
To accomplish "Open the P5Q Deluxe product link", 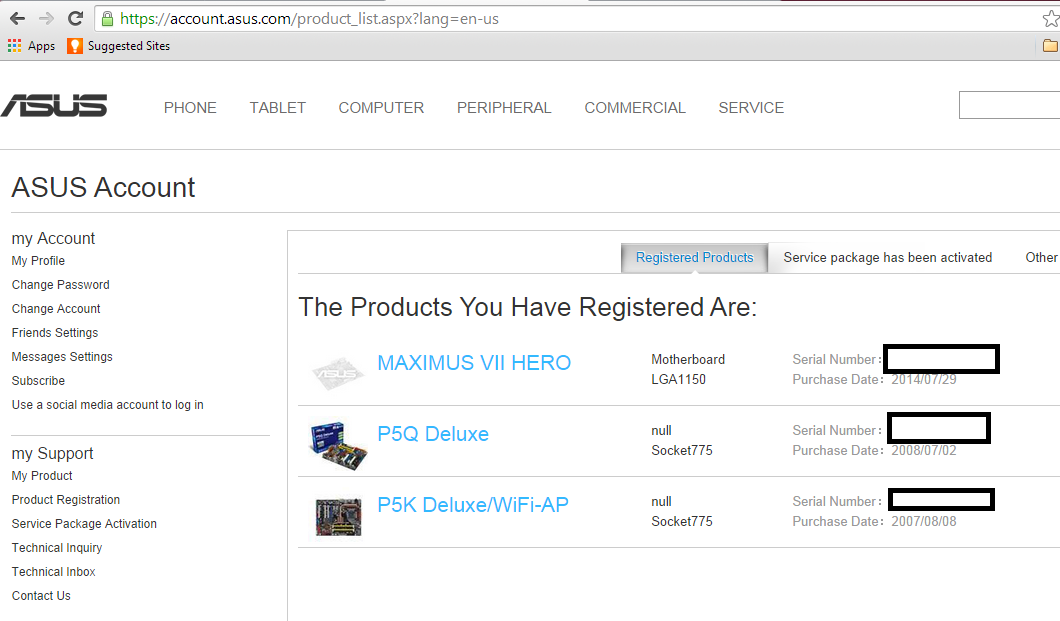I will coord(433,434).
